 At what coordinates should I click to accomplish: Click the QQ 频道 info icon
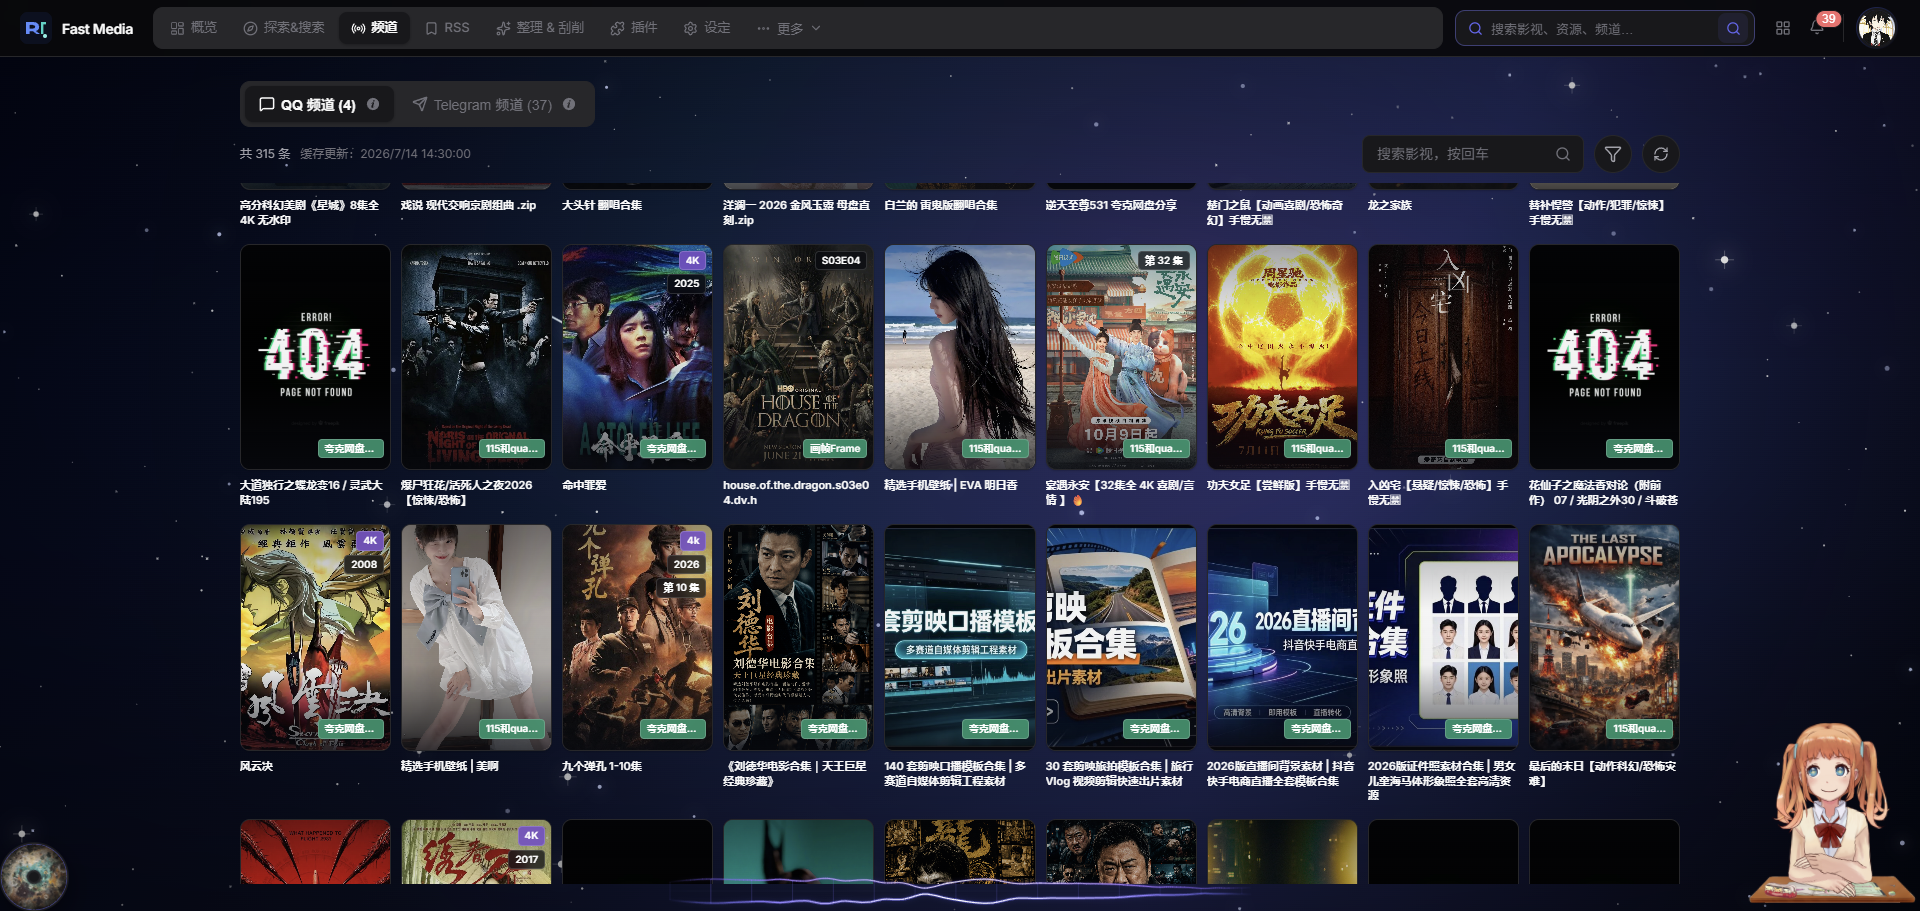click(x=373, y=104)
